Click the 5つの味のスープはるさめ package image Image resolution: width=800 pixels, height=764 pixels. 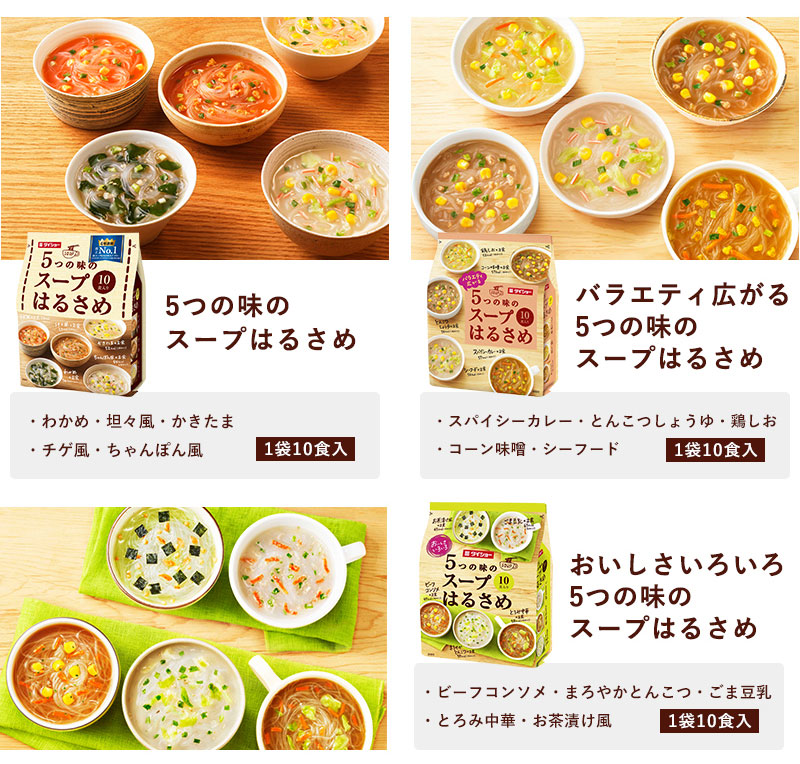(x=82, y=314)
